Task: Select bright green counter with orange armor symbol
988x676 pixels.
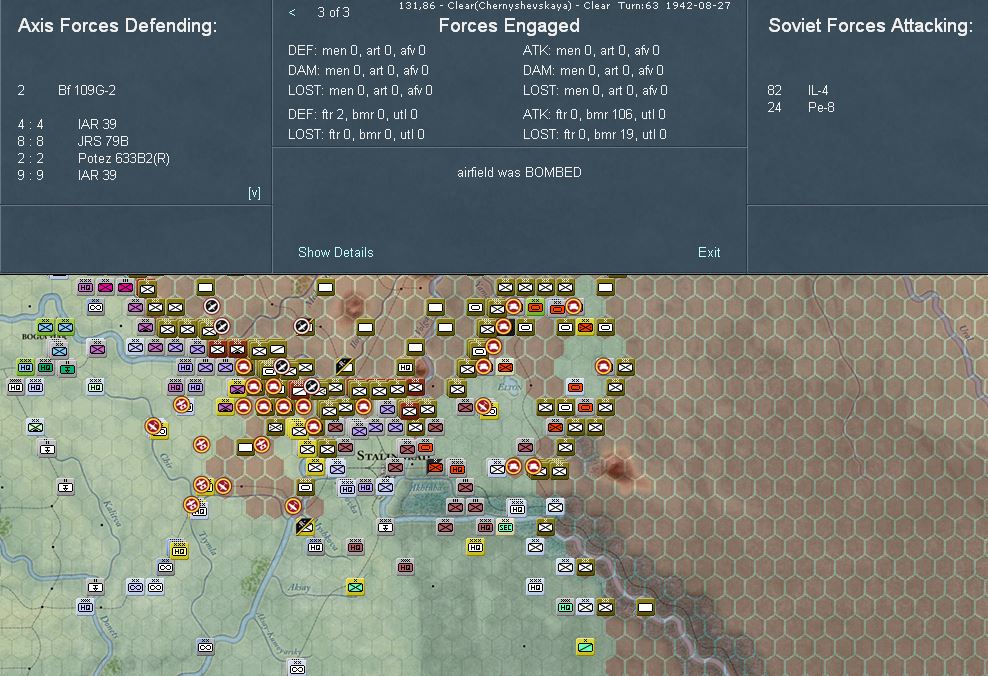Action: click(535, 307)
